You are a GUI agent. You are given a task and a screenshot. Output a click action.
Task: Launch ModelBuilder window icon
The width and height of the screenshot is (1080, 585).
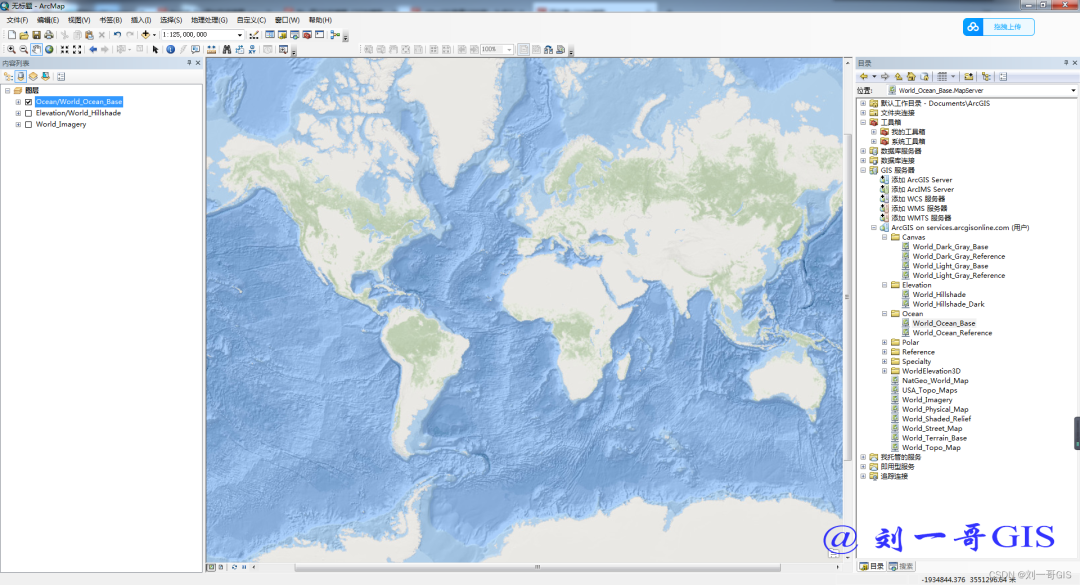[x=335, y=34]
